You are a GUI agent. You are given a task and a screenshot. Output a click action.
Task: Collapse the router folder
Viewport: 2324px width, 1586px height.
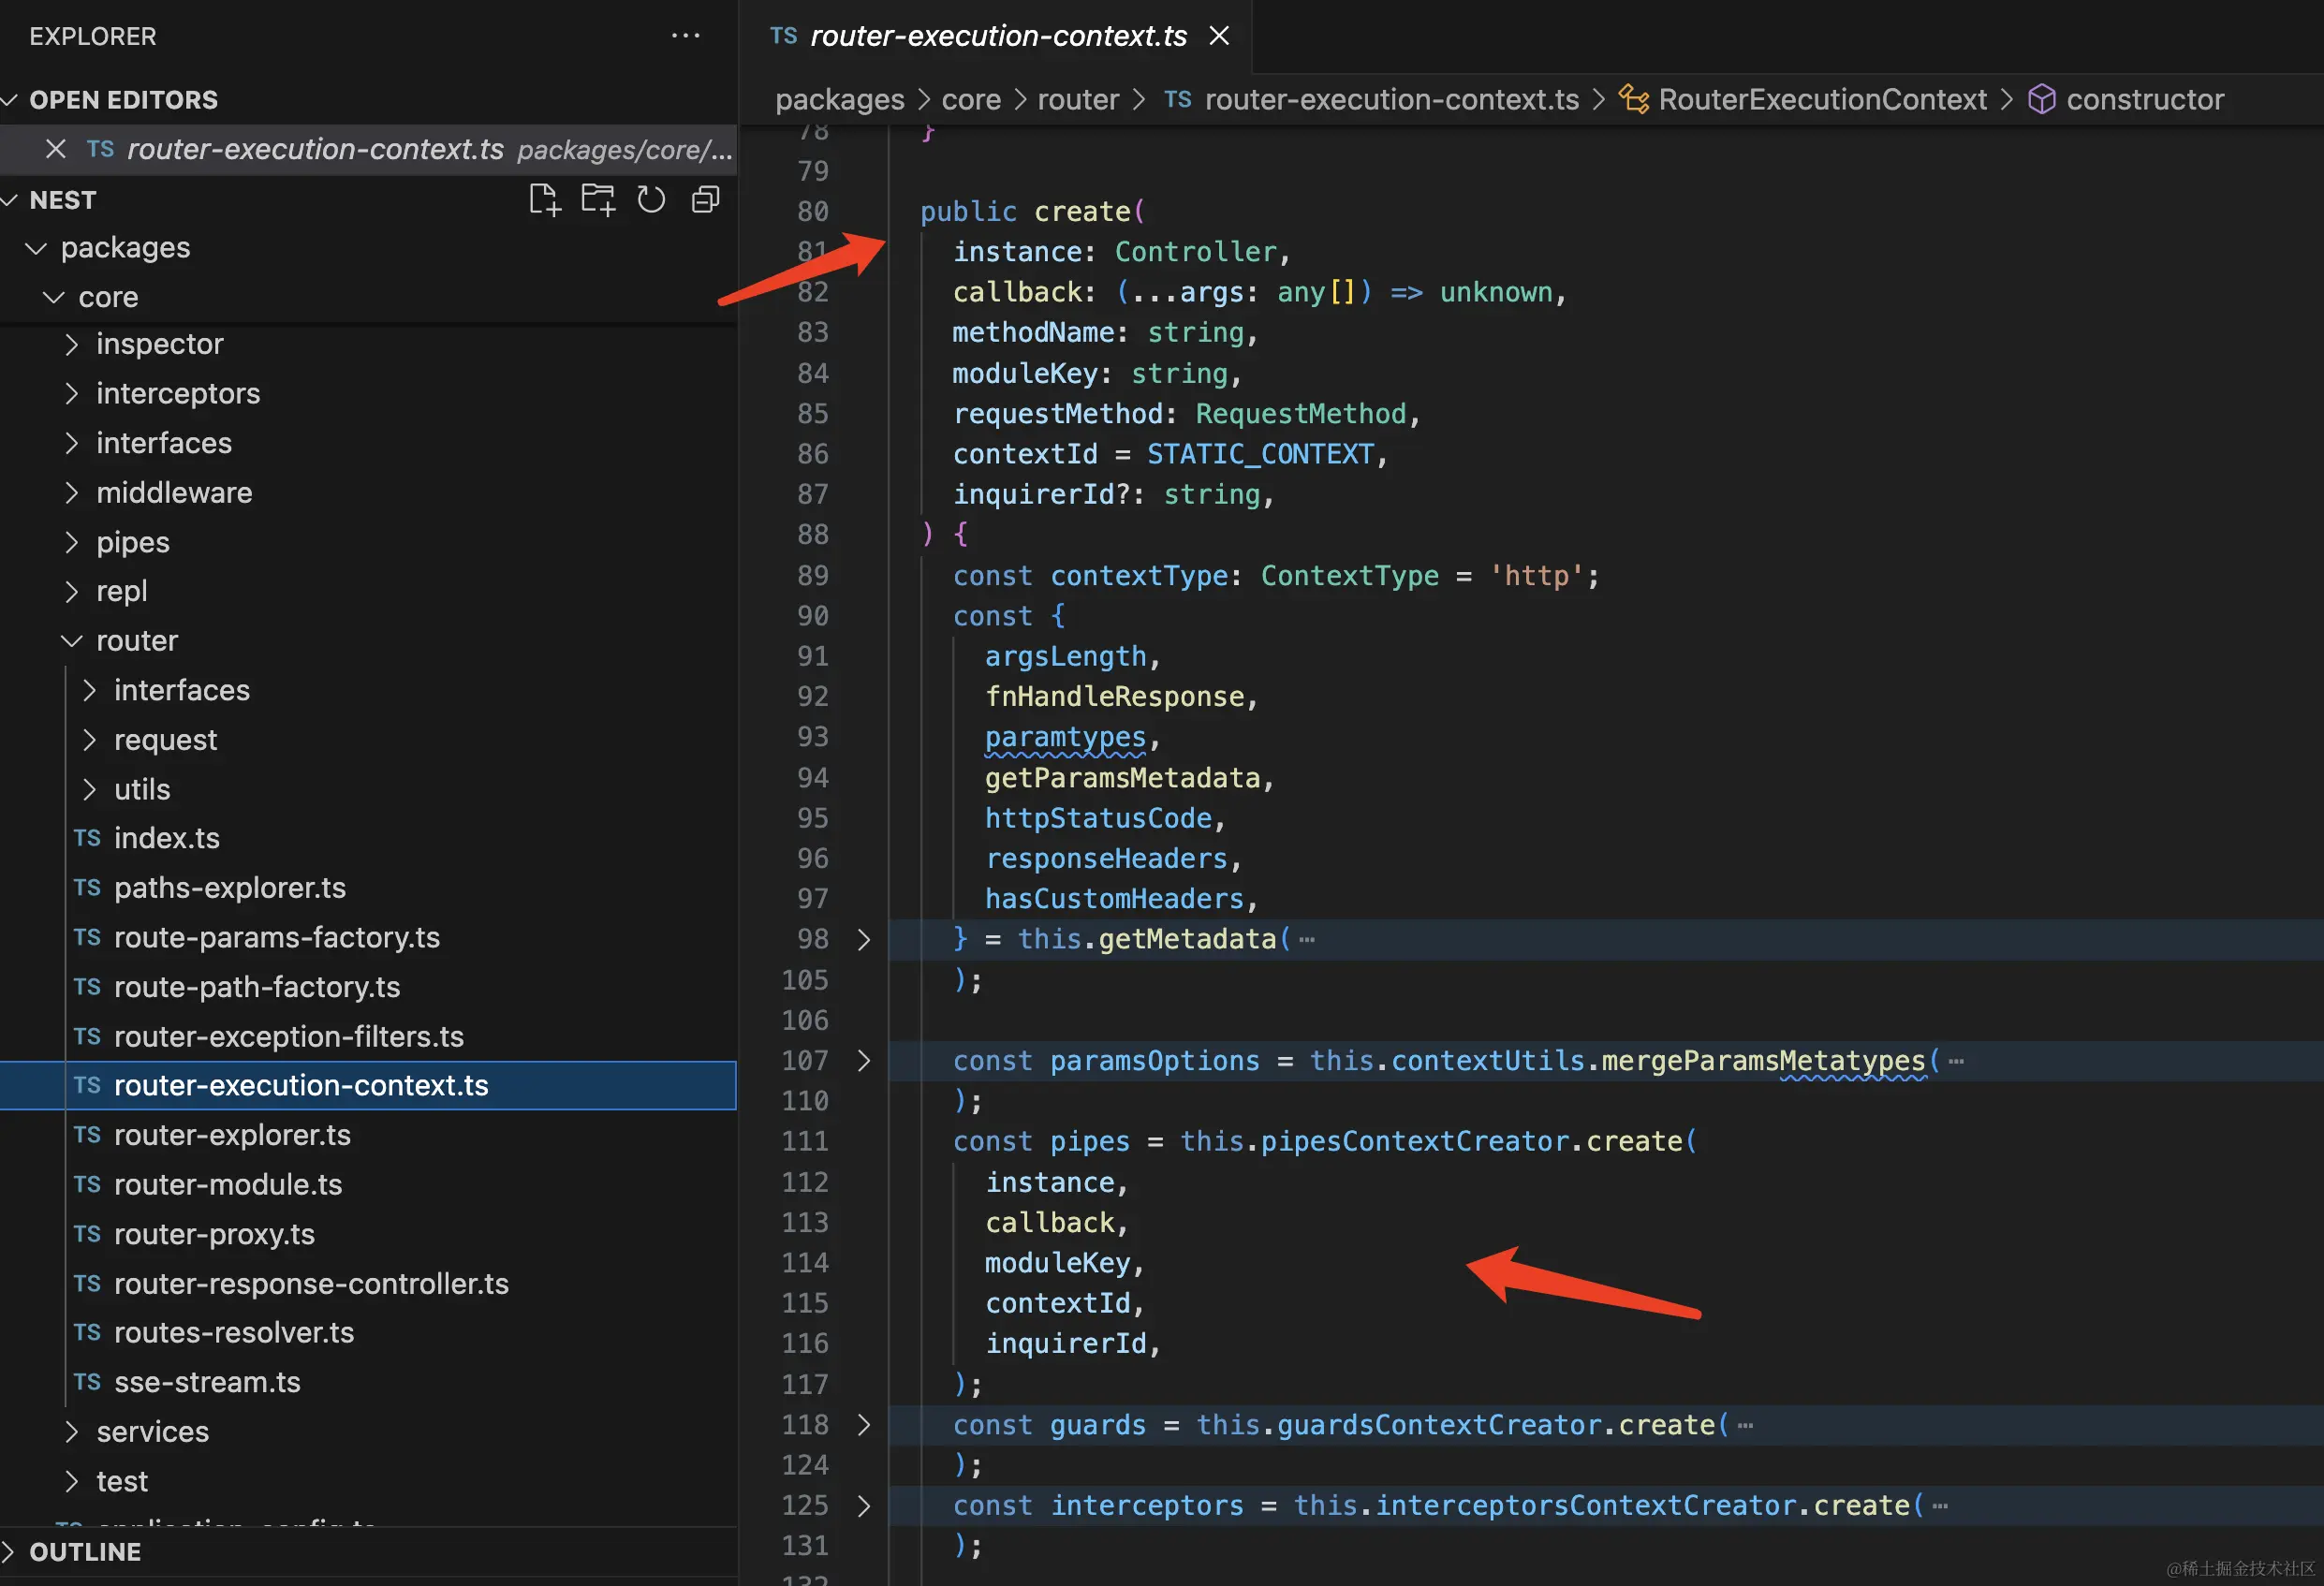(71, 641)
